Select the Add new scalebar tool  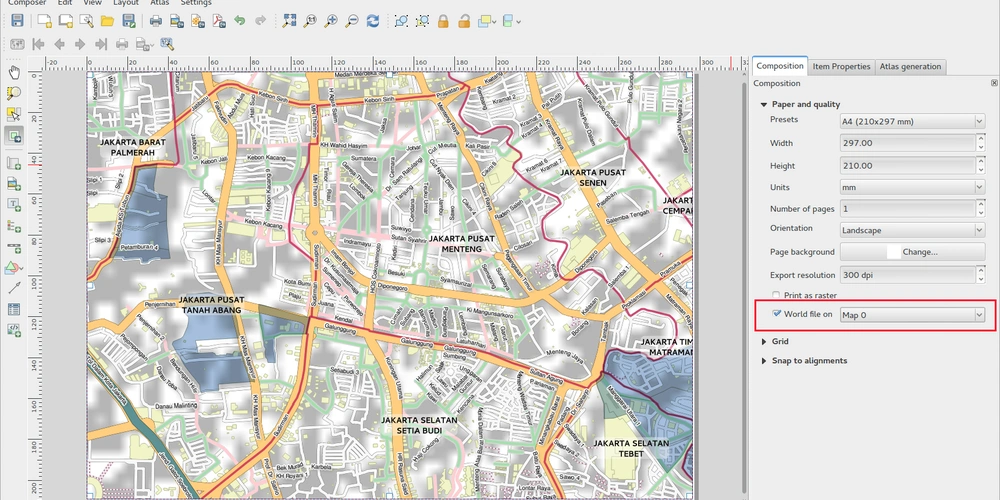click(14, 247)
